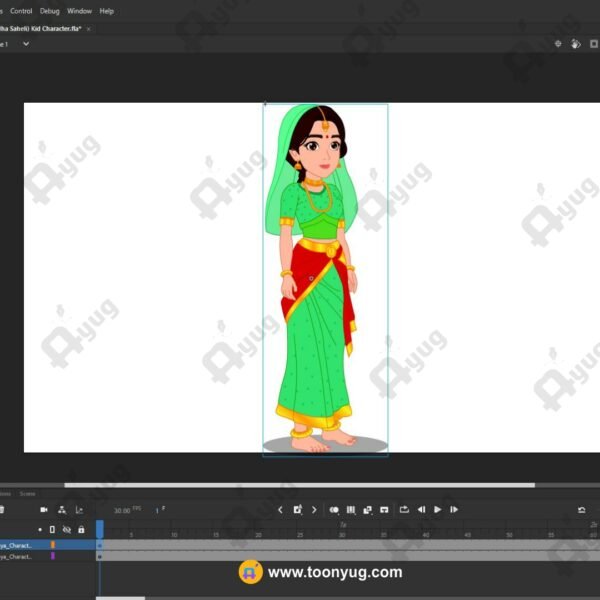Click the reset timeline zoom icon
This screenshot has height=600, width=600.
pyautogui.click(x=582, y=510)
